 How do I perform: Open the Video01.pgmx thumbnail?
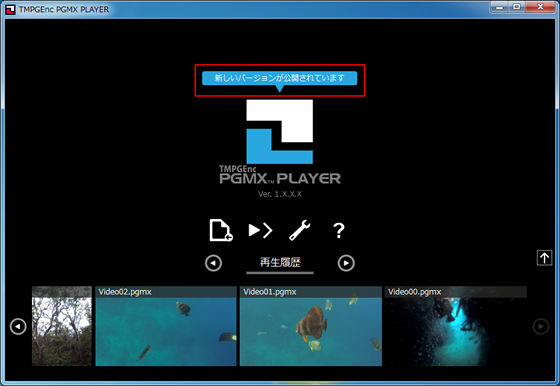(x=311, y=326)
